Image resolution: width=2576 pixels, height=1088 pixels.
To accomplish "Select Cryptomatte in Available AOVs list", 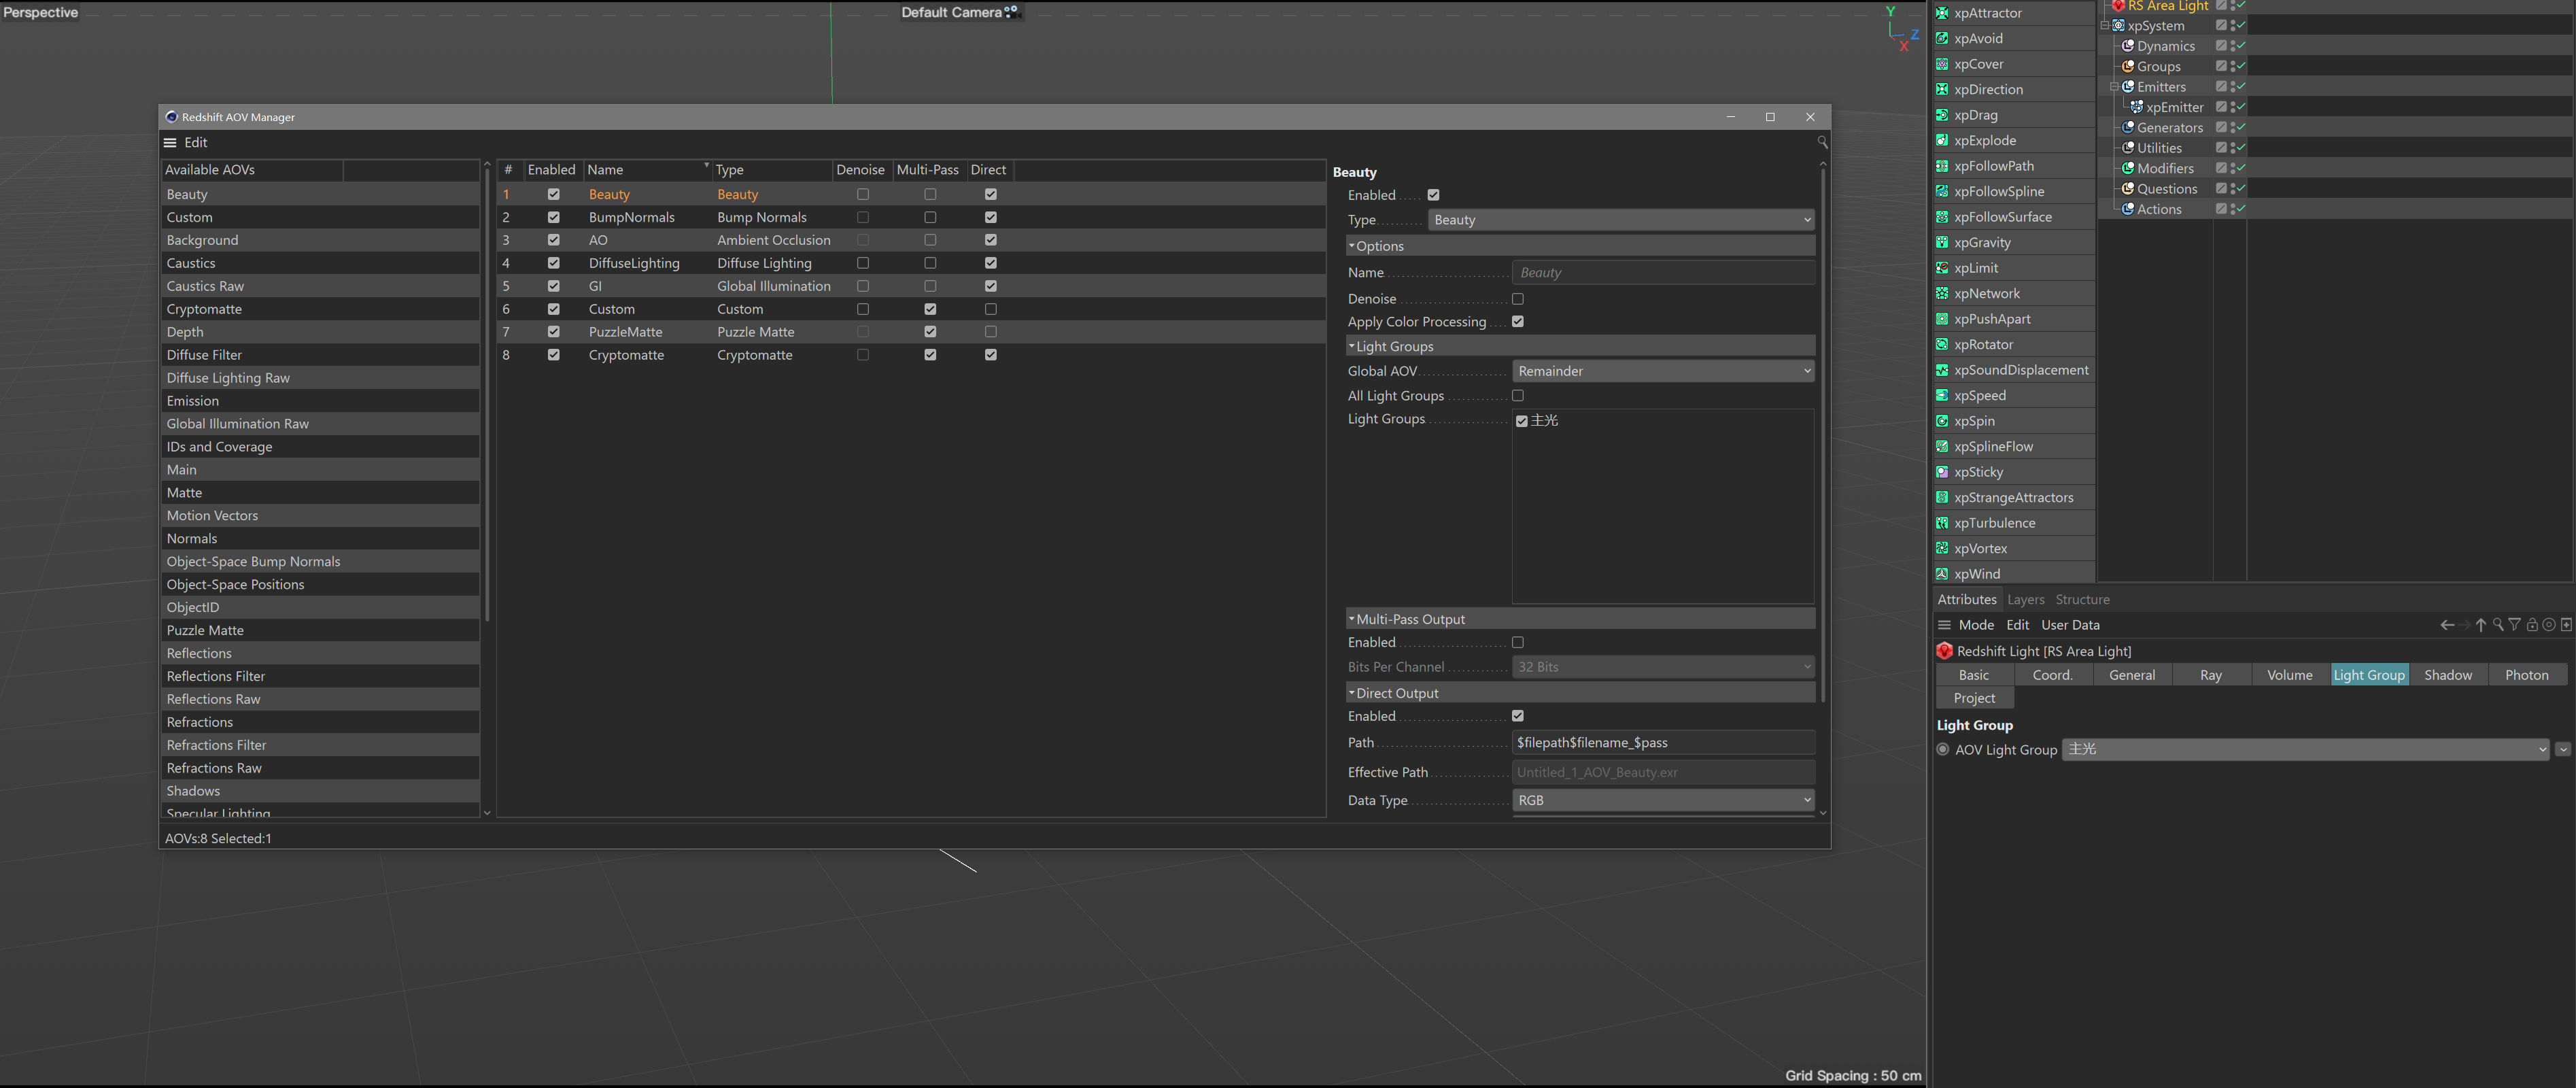I will click(x=320, y=309).
